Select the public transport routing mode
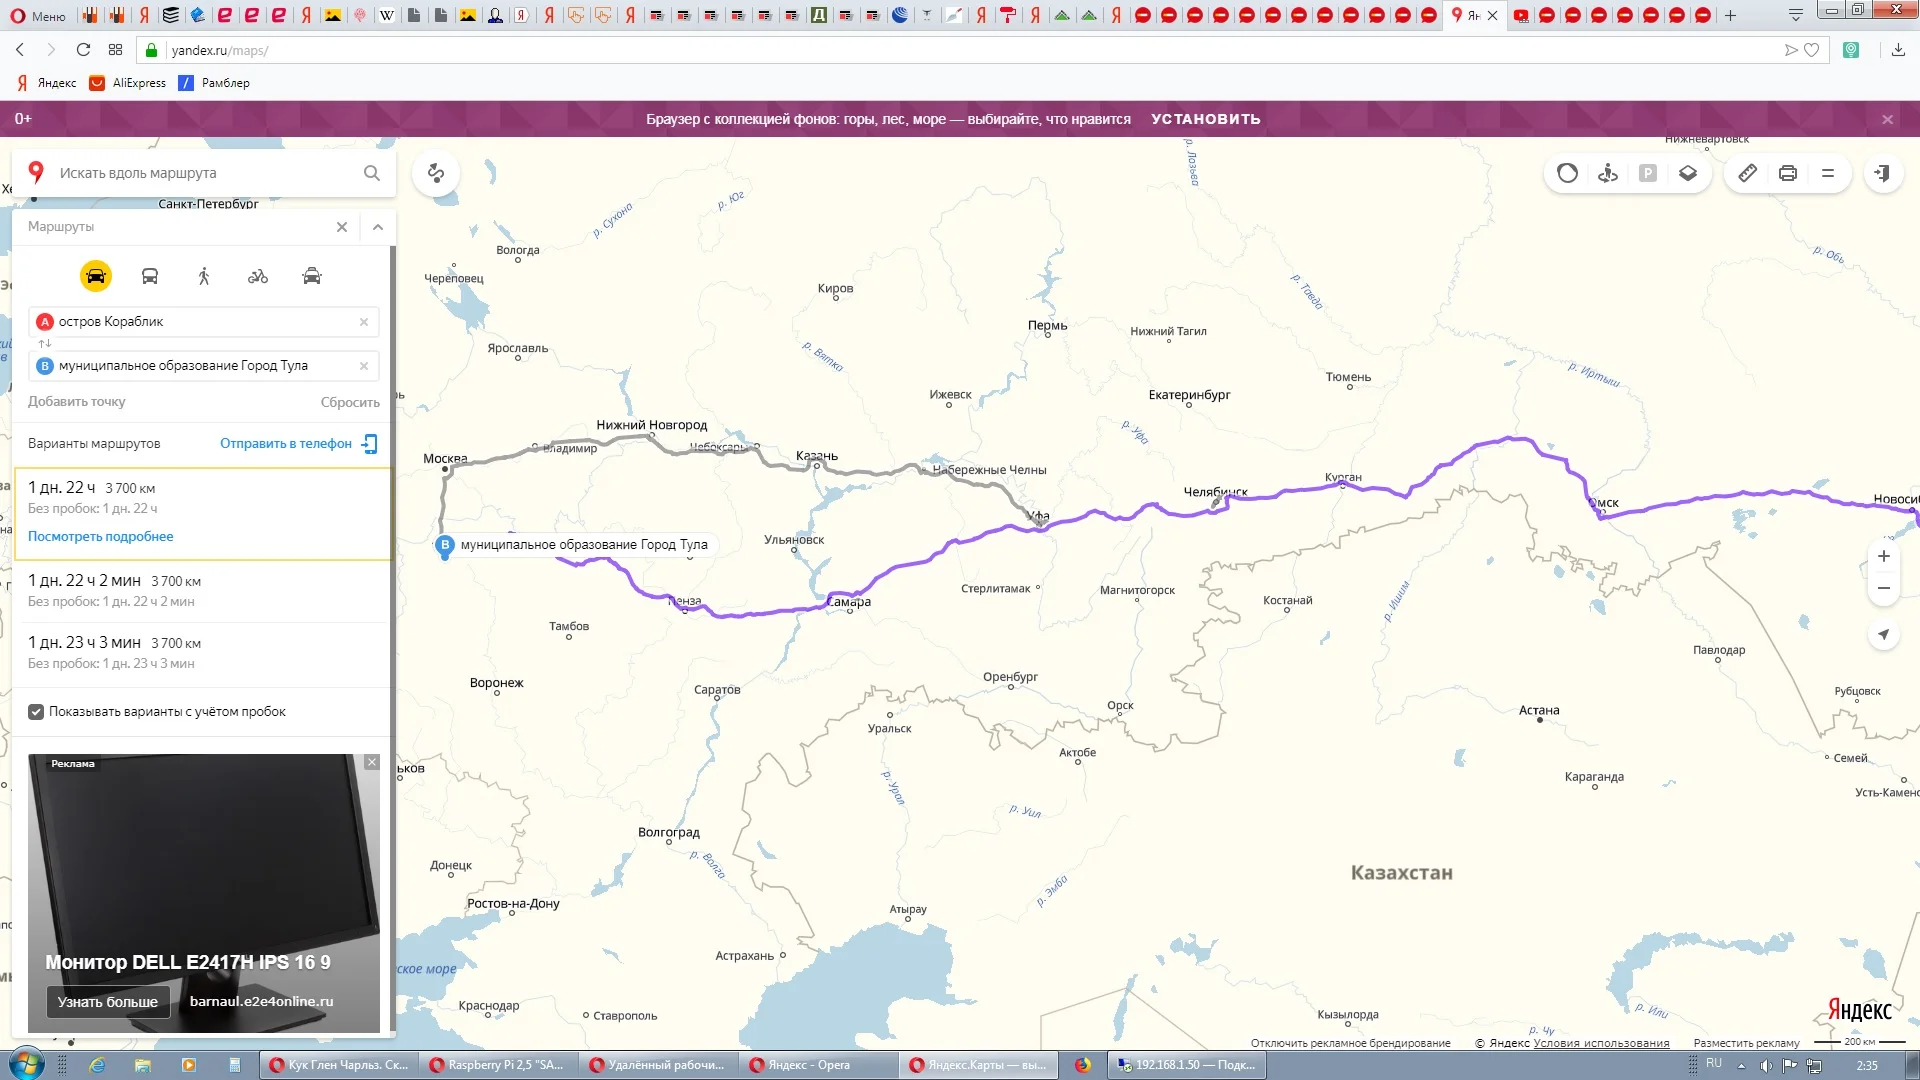Image resolution: width=1920 pixels, height=1080 pixels. pyautogui.click(x=150, y=276)
